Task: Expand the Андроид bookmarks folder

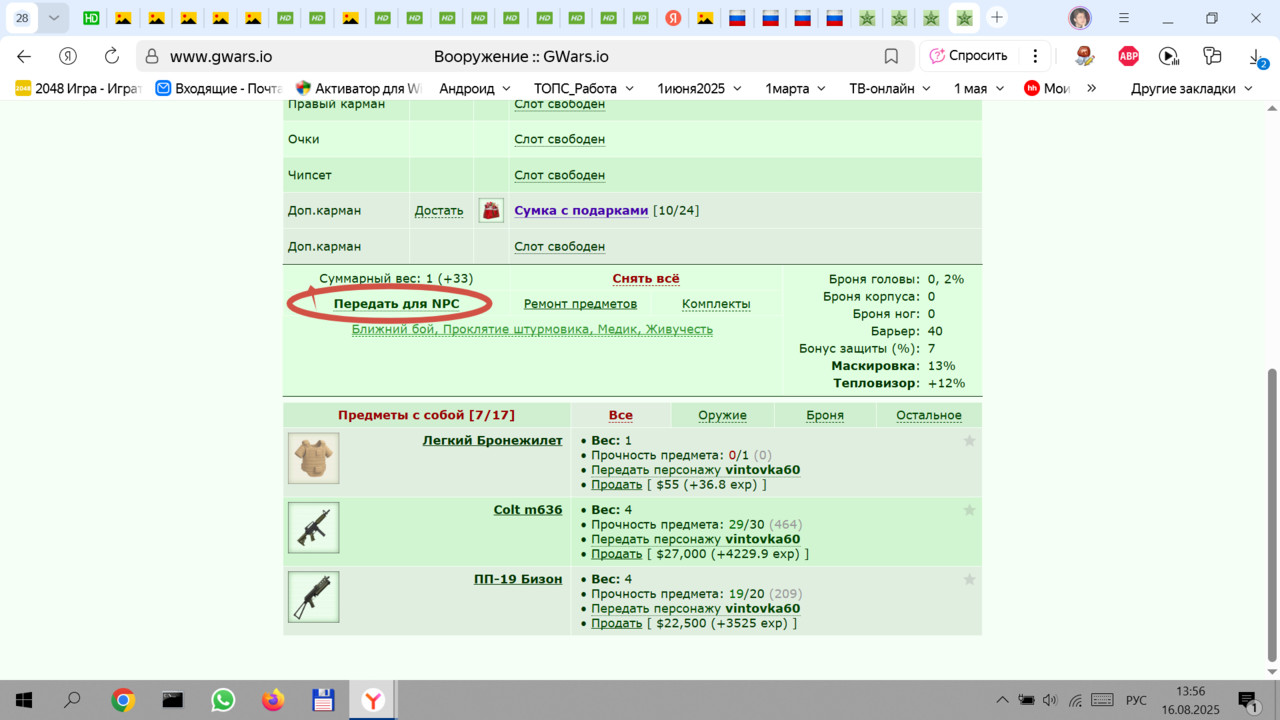Action: (475, 88)
